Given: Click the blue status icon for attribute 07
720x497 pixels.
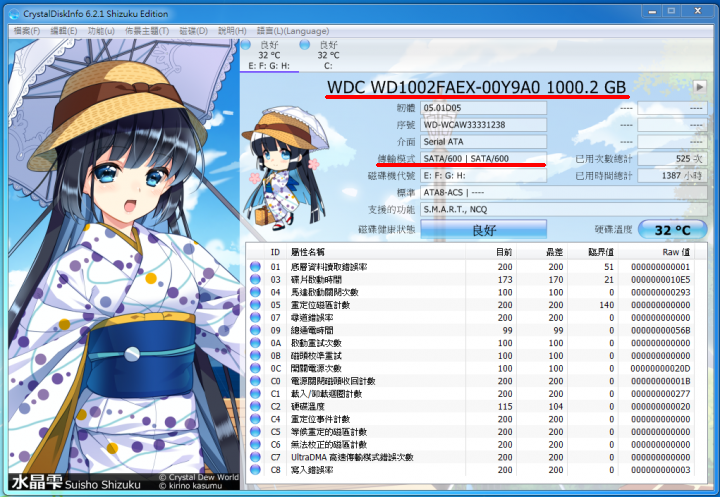Looking at the screenshot, I should (255, 317).
